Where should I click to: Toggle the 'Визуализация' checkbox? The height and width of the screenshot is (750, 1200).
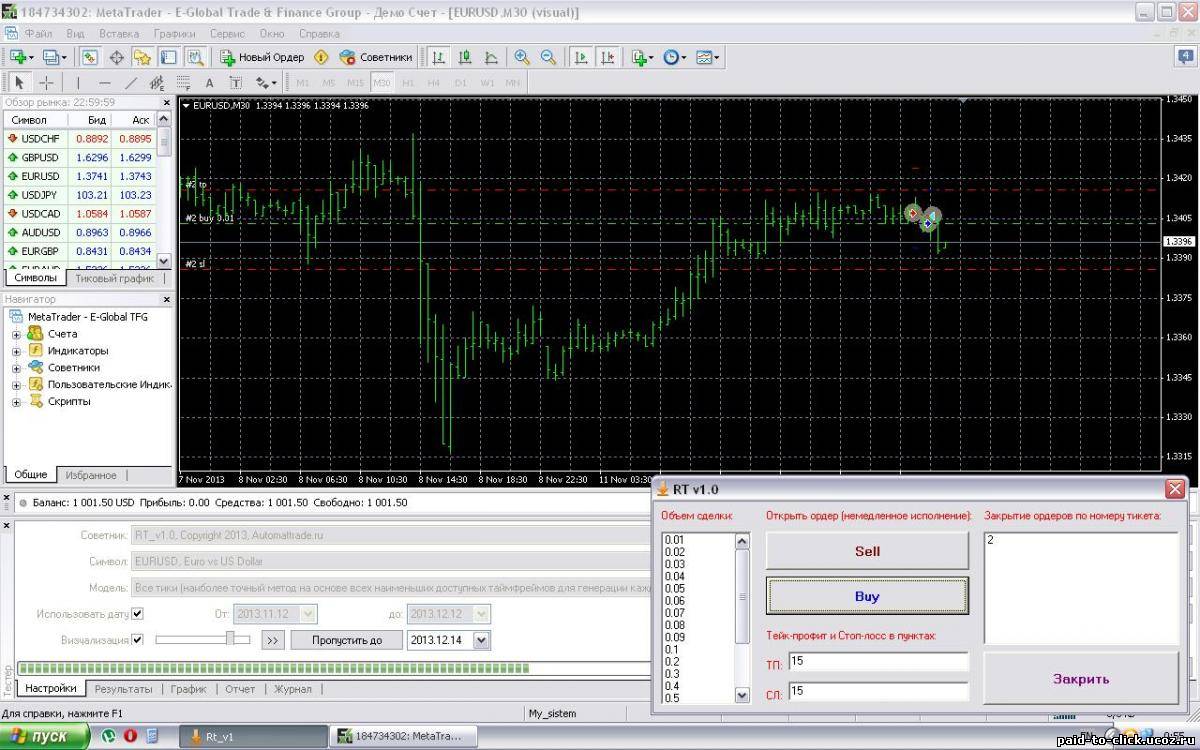pos(138,639)
